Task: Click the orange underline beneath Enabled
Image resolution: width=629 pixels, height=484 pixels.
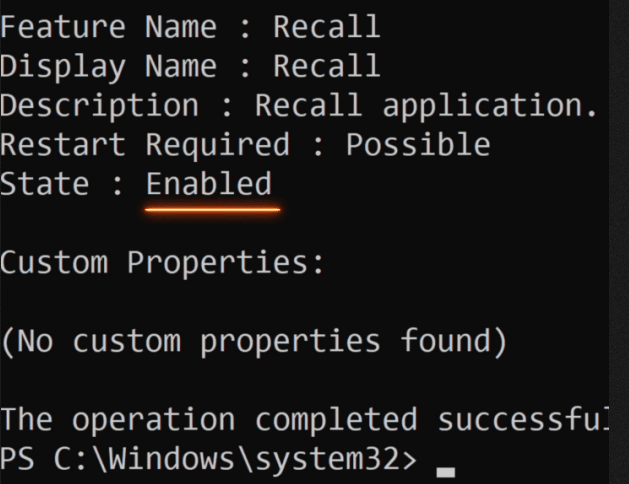Action: (213, 209)
